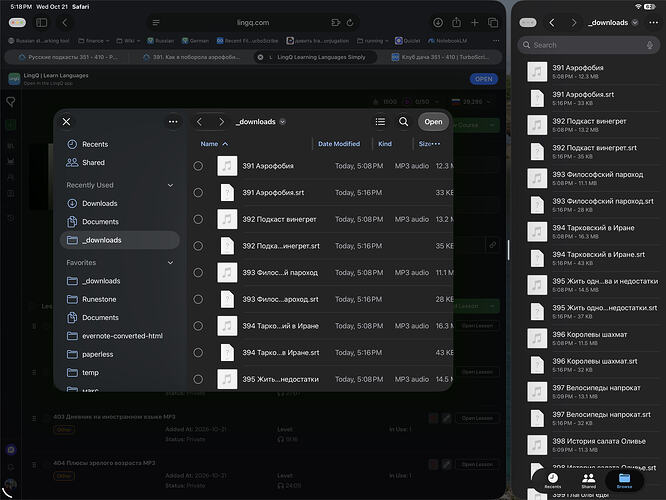Tap microphone in Files search field
The width and height of the screenshot is (666, 500).
[x=649, y=45]
